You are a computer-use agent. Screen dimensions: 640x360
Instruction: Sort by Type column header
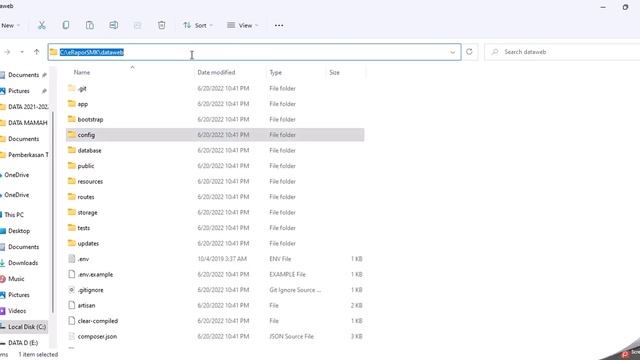[x=276, y=72]
